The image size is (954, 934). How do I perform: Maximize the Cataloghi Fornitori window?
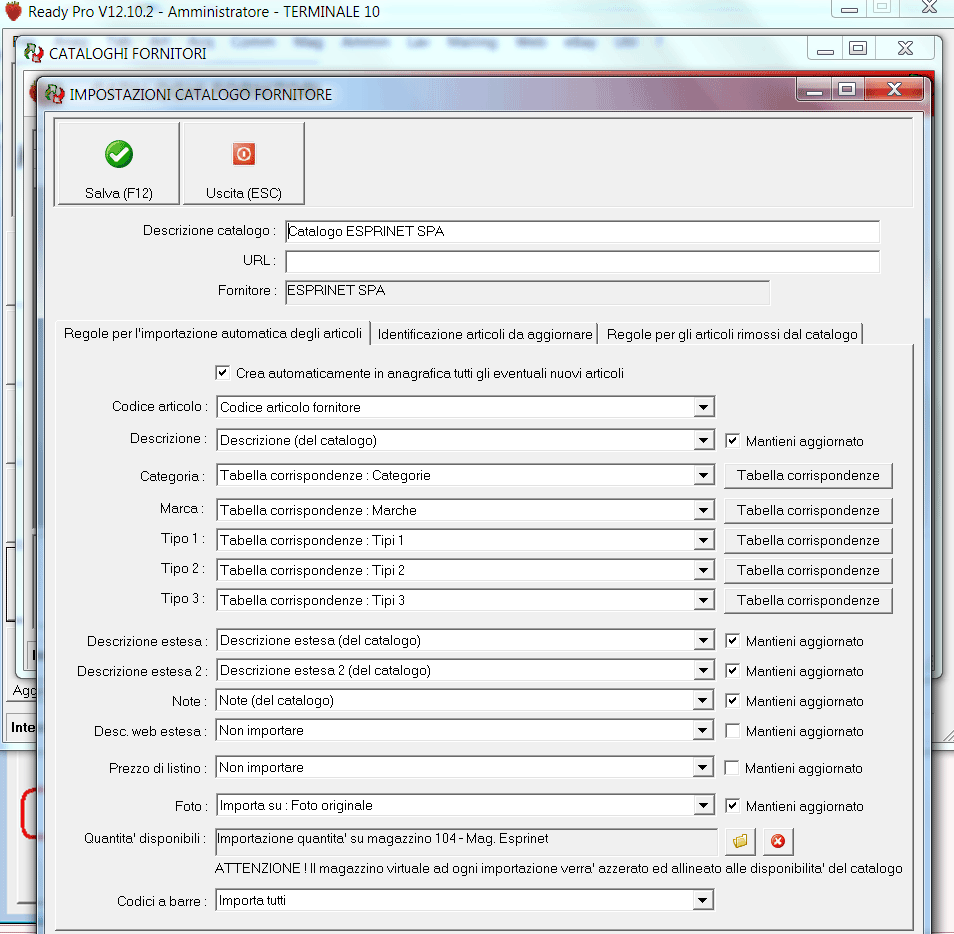(858, 48)
